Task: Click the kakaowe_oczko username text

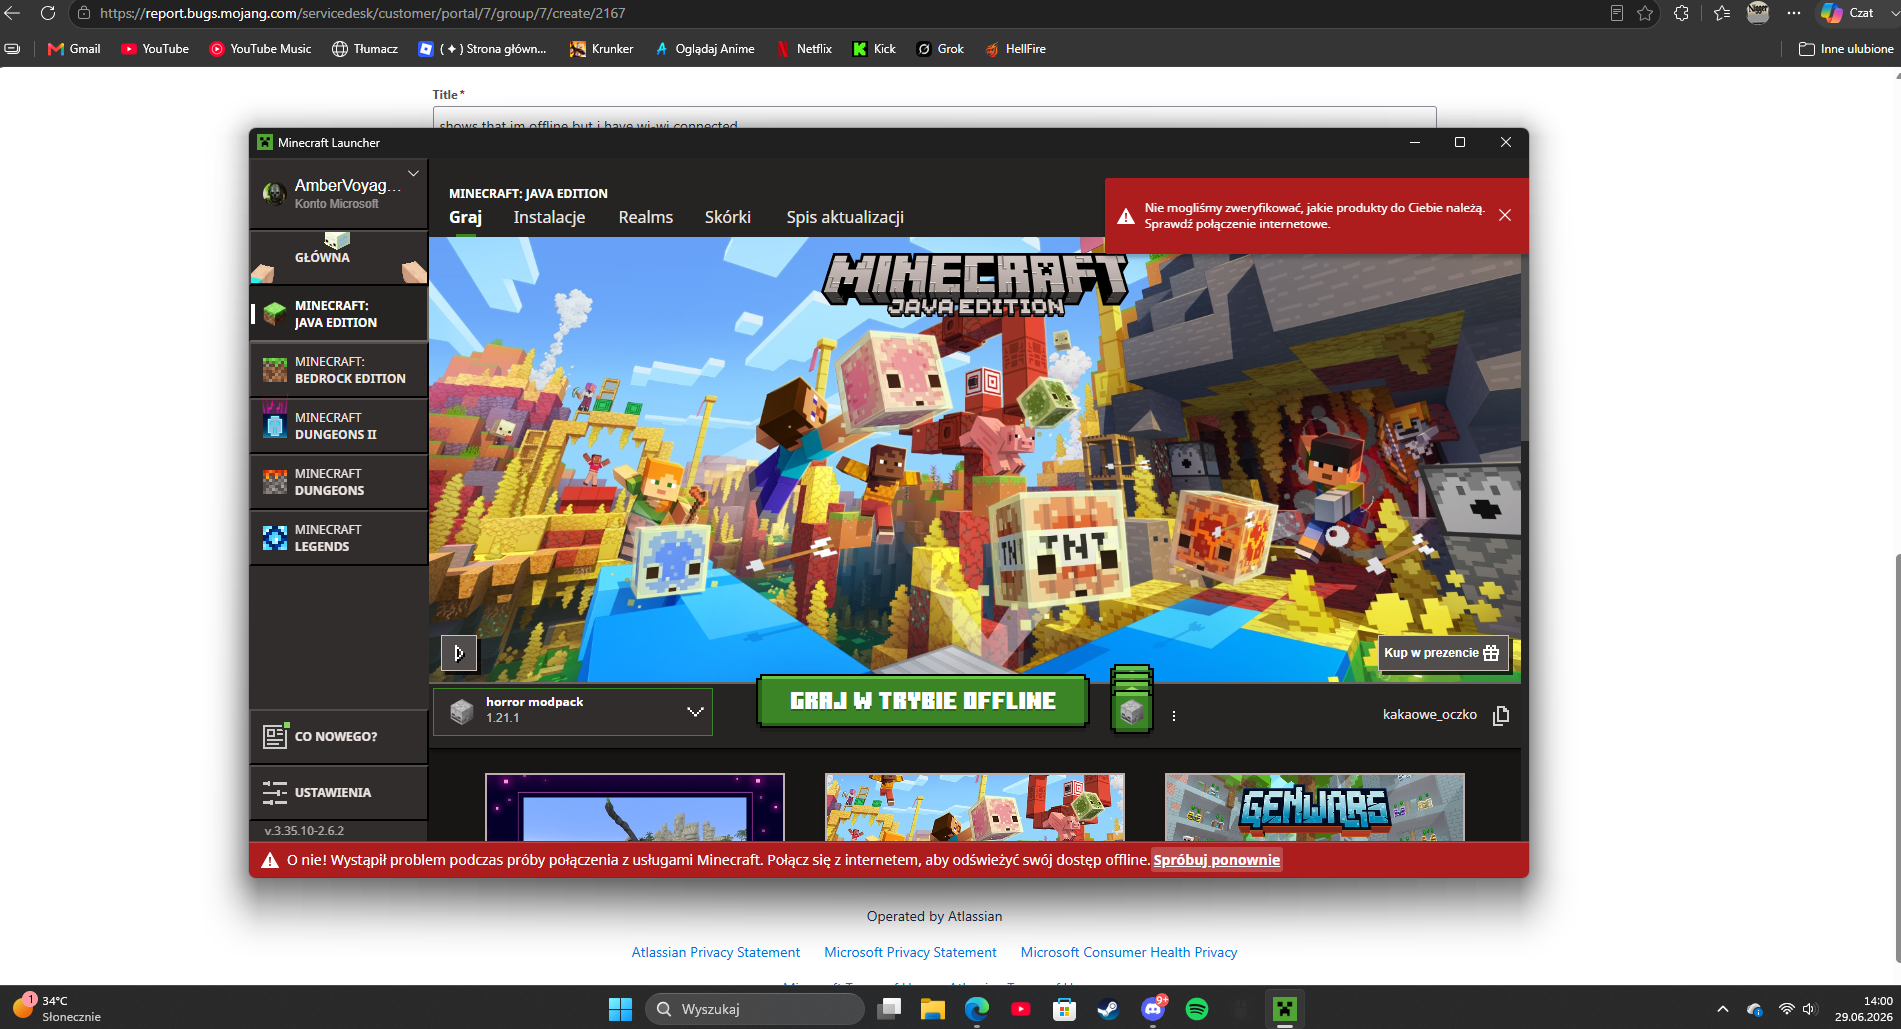Action: coord(1429,715)
